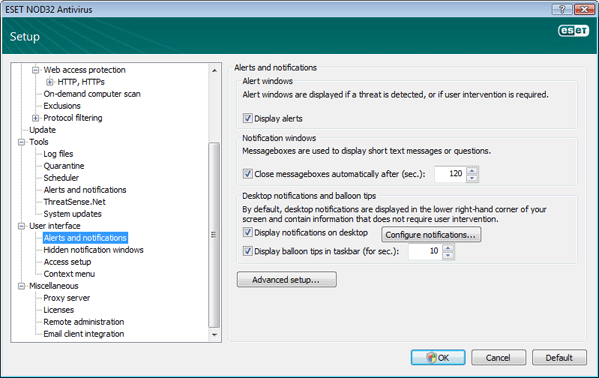This screenshot has width=599, height=378.
Task: Open ThreatSense.Net settings
Action: 74,202
